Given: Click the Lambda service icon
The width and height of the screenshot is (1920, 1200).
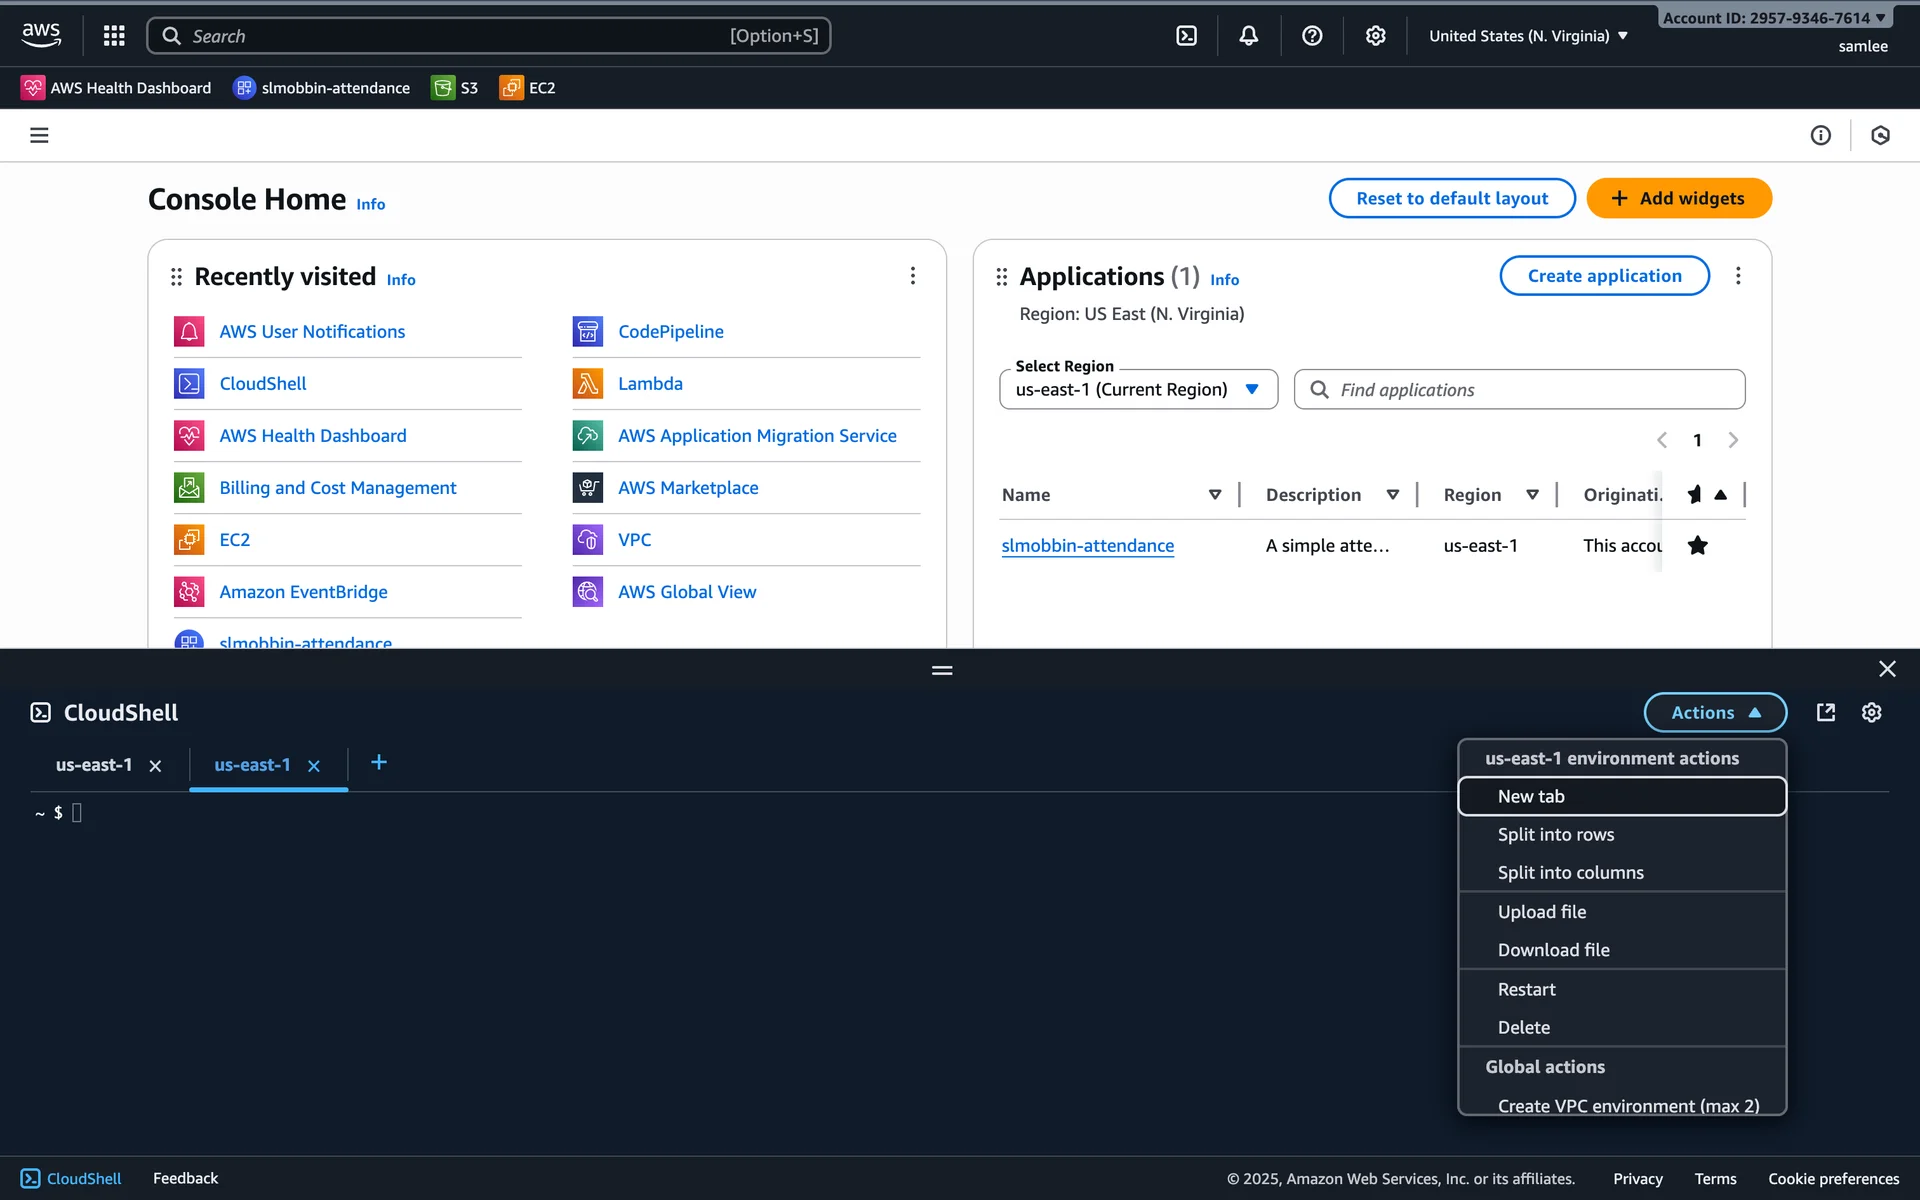Looking at the screenshot, I should [588, 383].
